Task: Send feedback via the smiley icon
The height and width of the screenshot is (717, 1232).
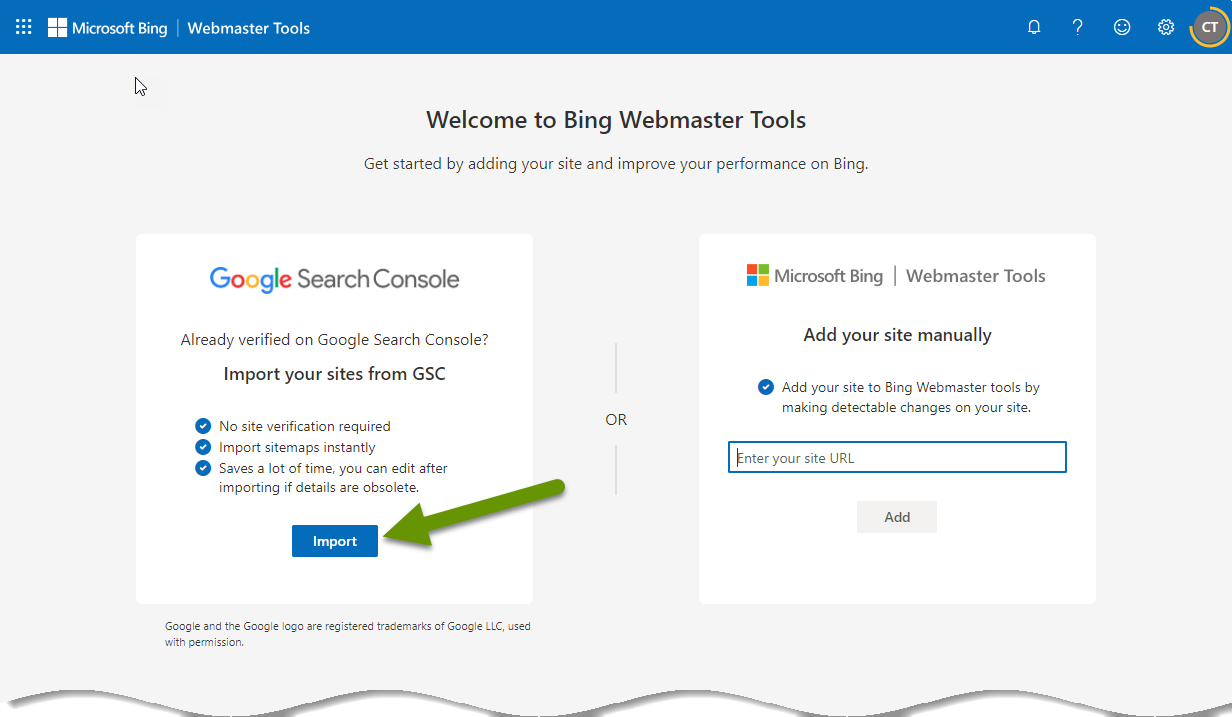Action: 1121,27
